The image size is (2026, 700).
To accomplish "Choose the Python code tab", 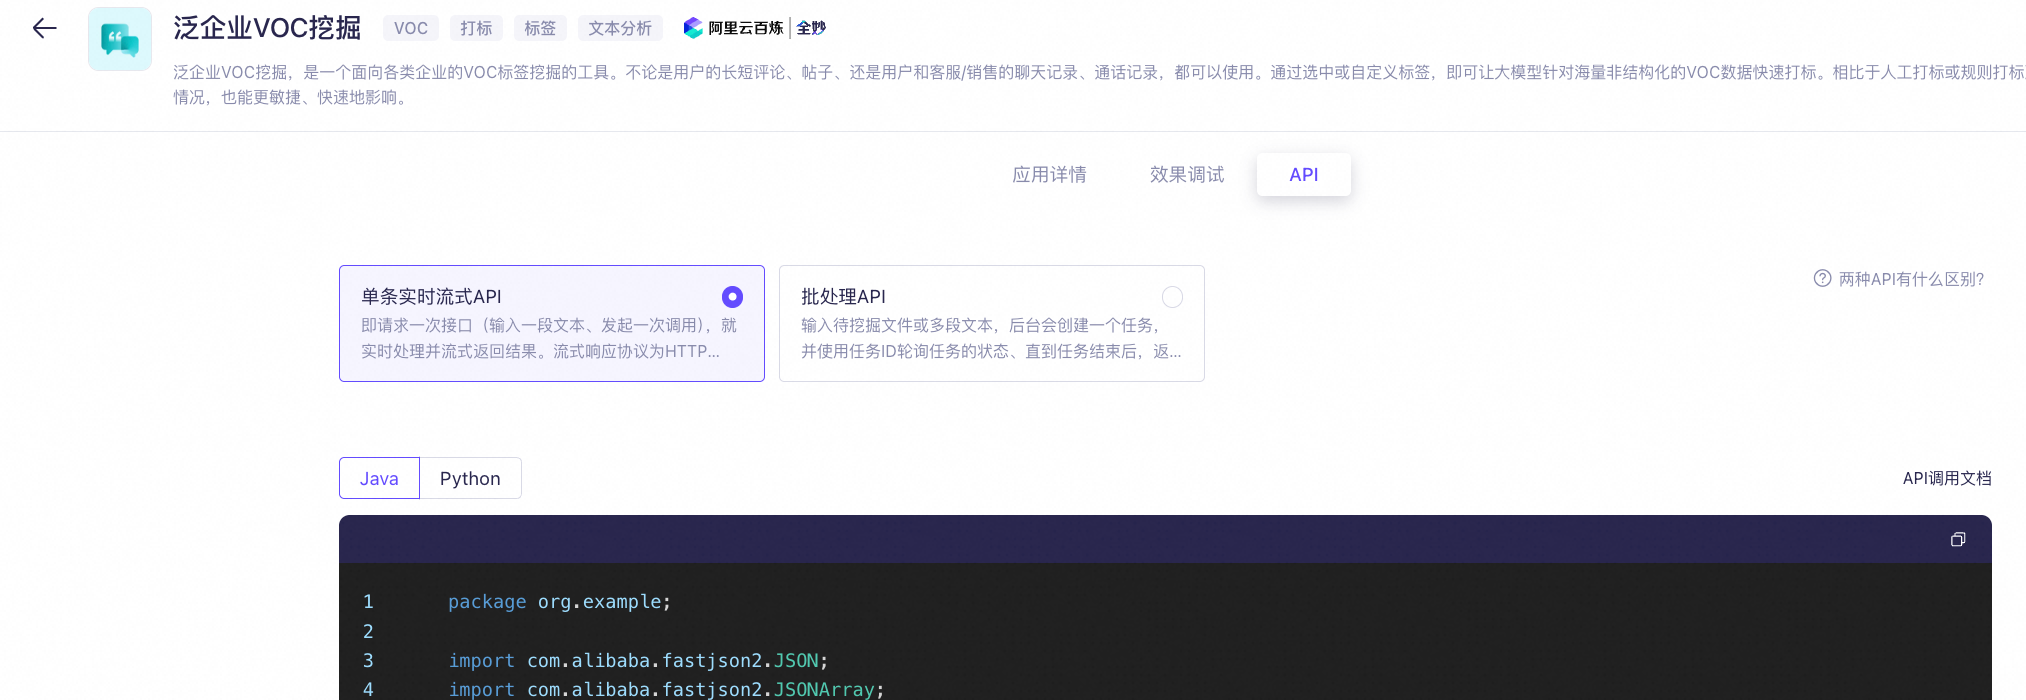I will tap(470, 478).
